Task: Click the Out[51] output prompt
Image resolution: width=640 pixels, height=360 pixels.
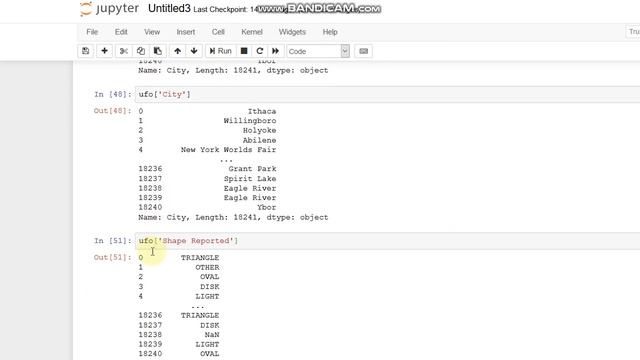Action: click(113, 258)
